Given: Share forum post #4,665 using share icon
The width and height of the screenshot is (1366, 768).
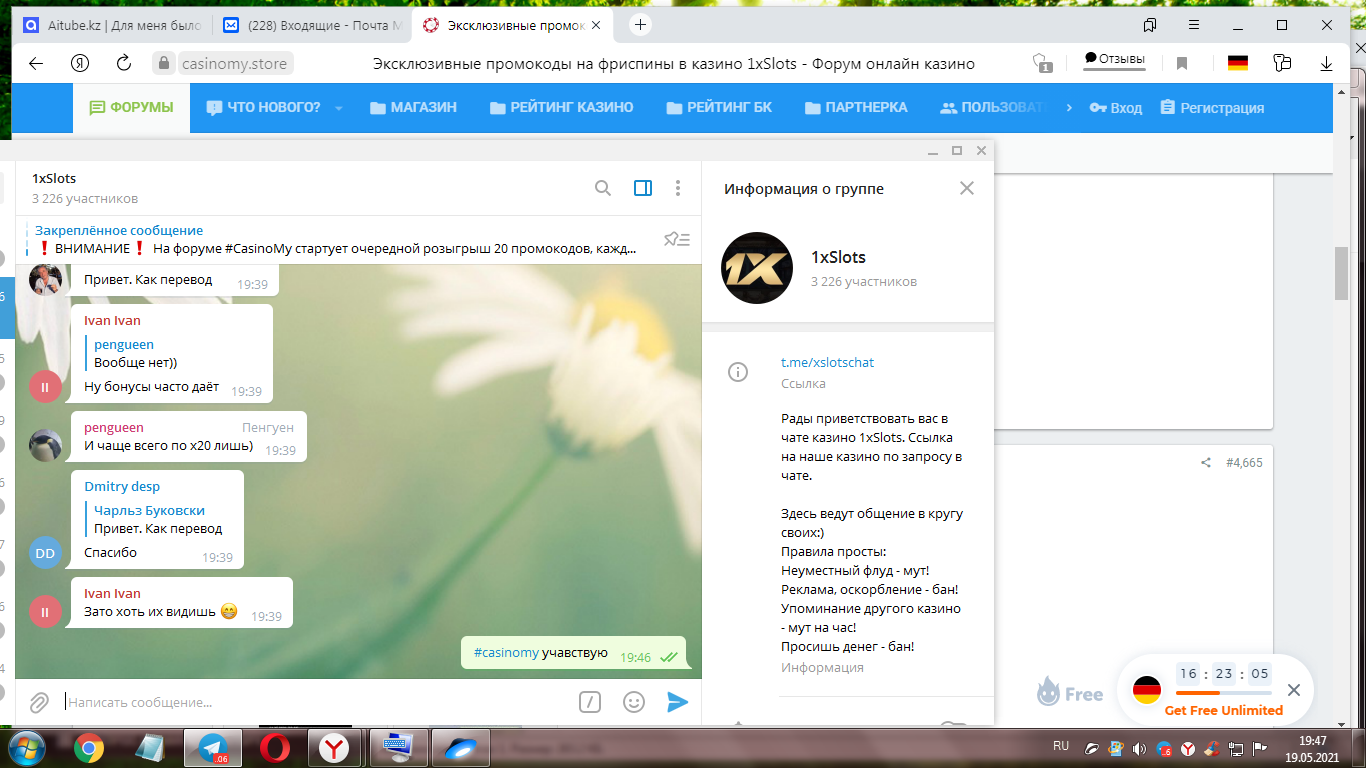Looking at the screenshot, I should click(x=1206, y=463).
